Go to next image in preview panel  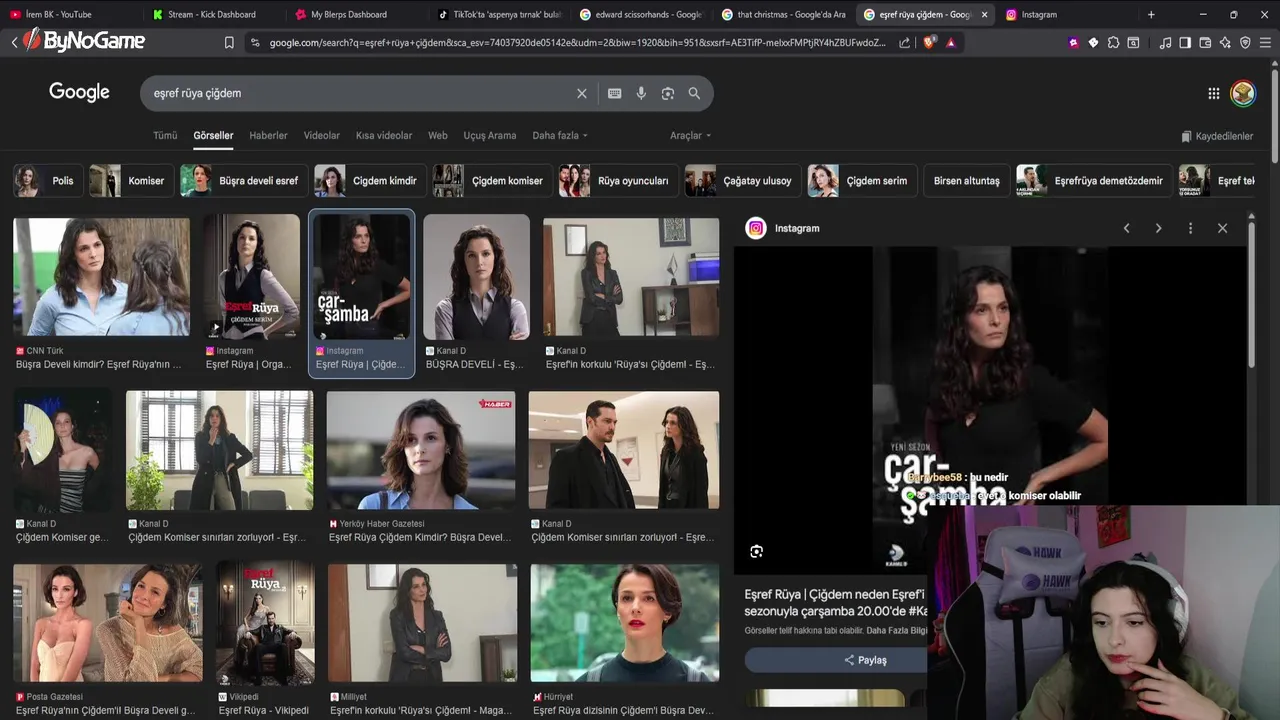[x=1158, y=228]
